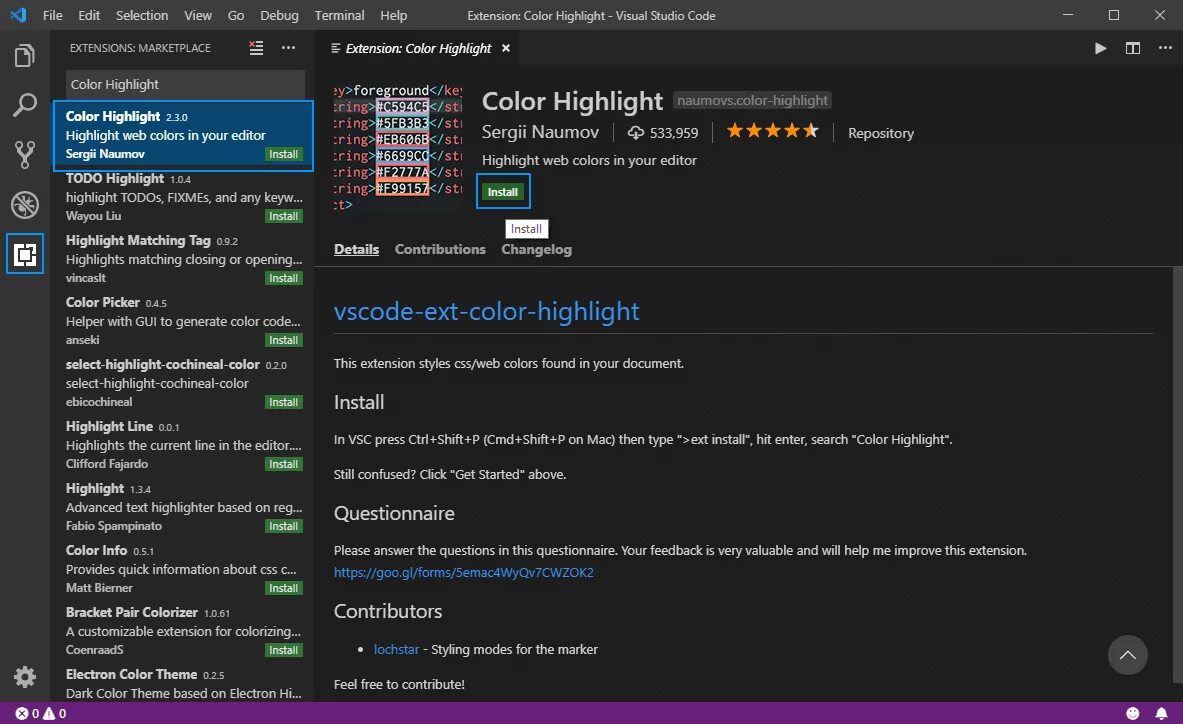
Task: Click the feedback smiley in status bar
Action: click(x=1132, y=713)
